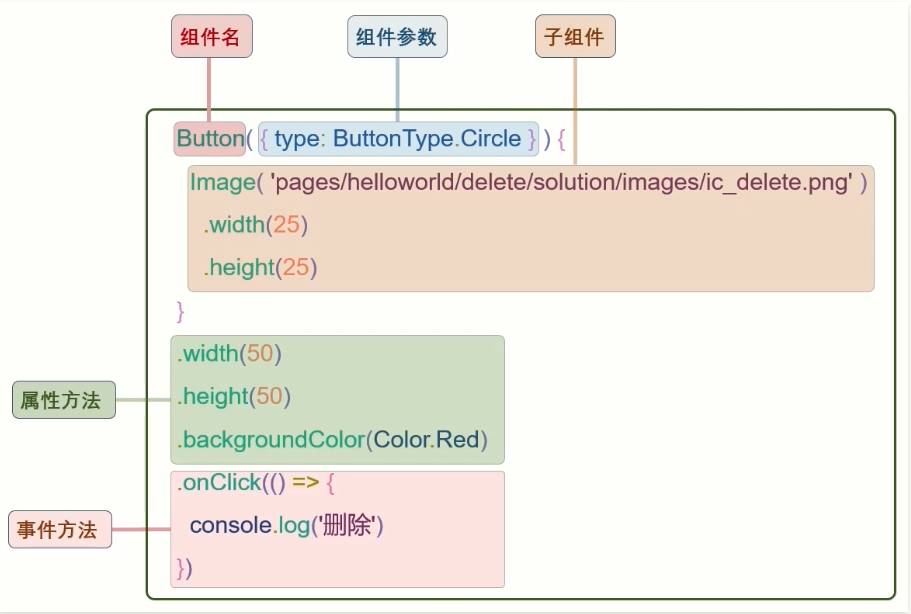Screen dimensions: 911x614
Task: Click the 组件参数 label box
Action: (397, 38)
